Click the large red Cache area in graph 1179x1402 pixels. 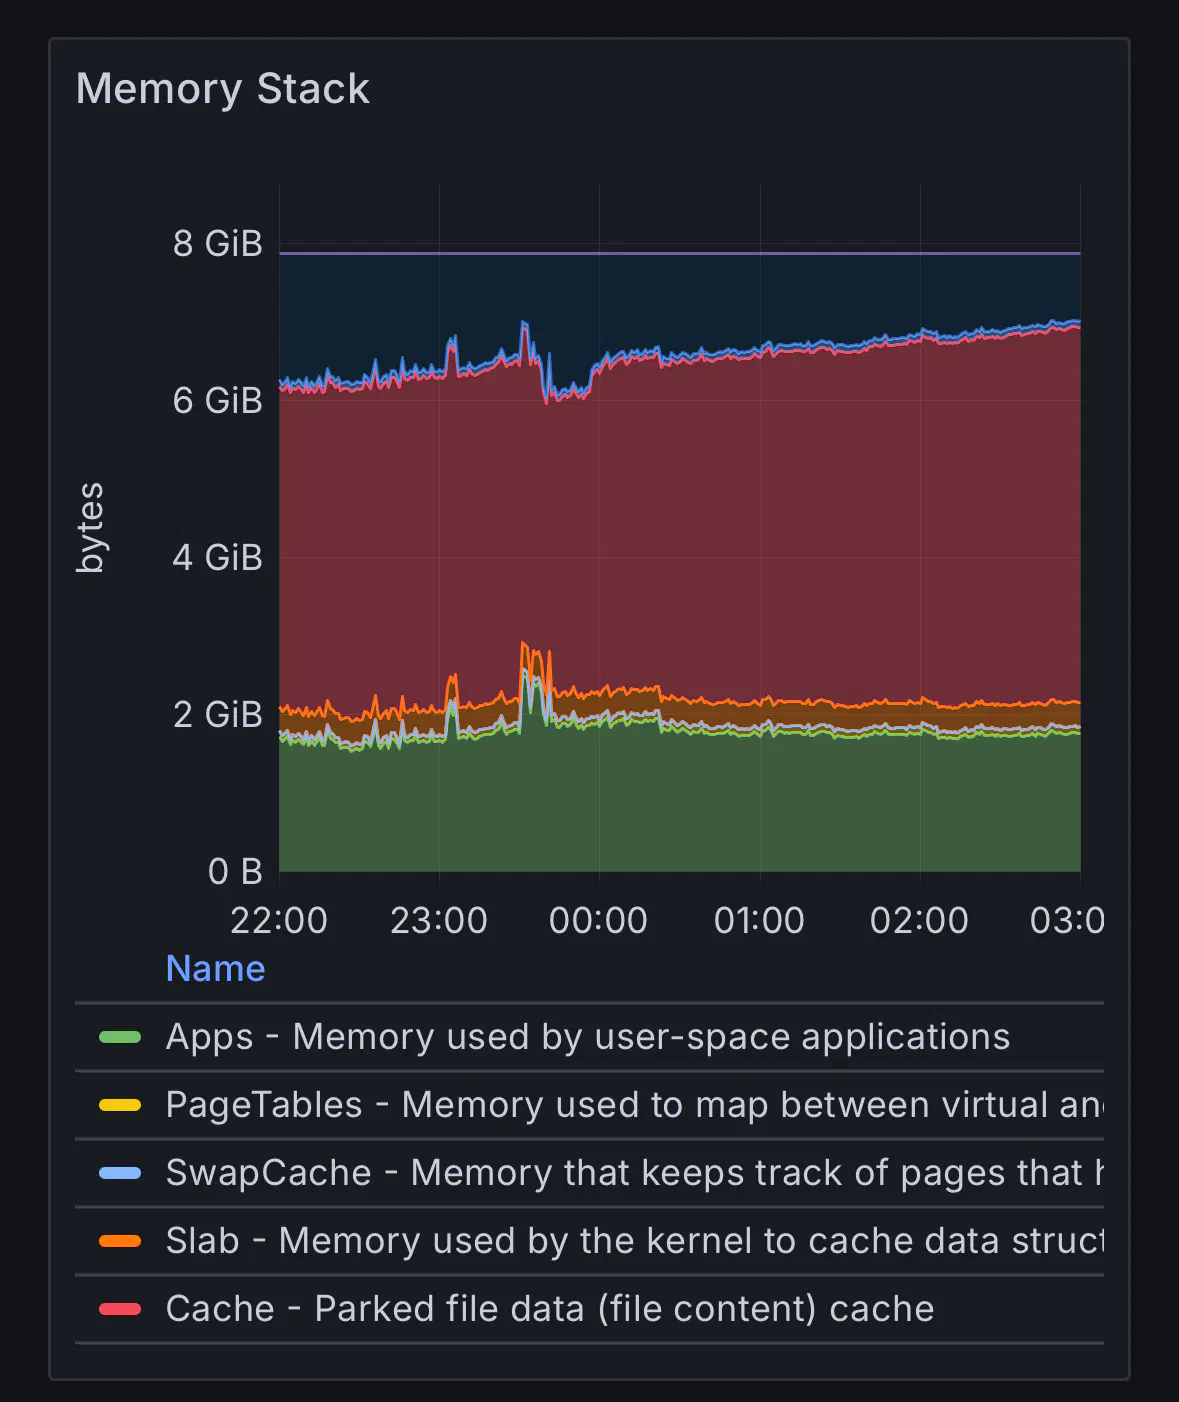click(x=680, y=530)
